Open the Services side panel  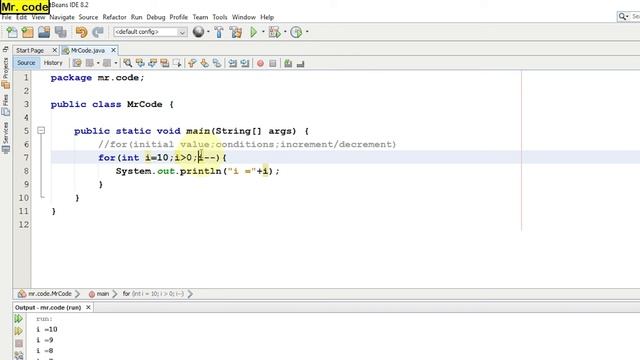[5, 138]
